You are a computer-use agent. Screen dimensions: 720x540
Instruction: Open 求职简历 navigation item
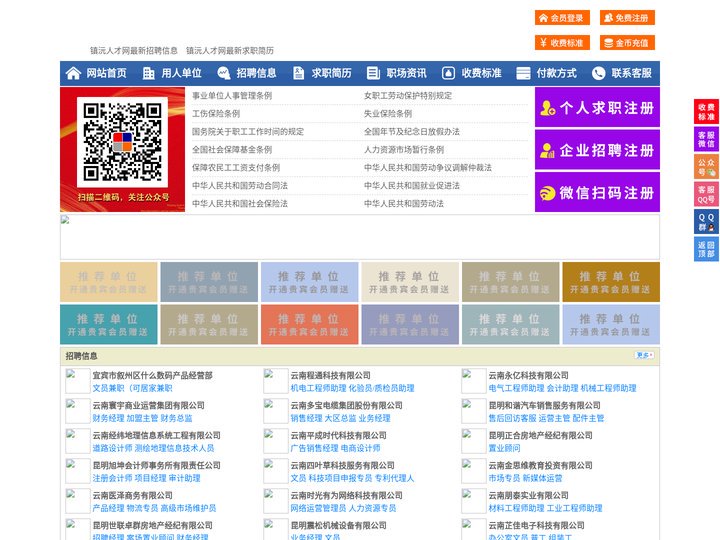[x=332, y=73]
